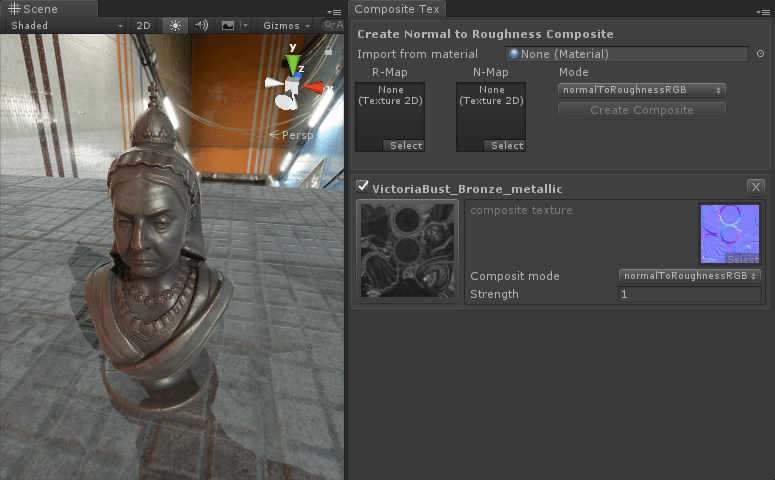Toggle scene lighting sun icon
Image resolution: width=775 pixels, height=480 pixels.
(176, 25)
